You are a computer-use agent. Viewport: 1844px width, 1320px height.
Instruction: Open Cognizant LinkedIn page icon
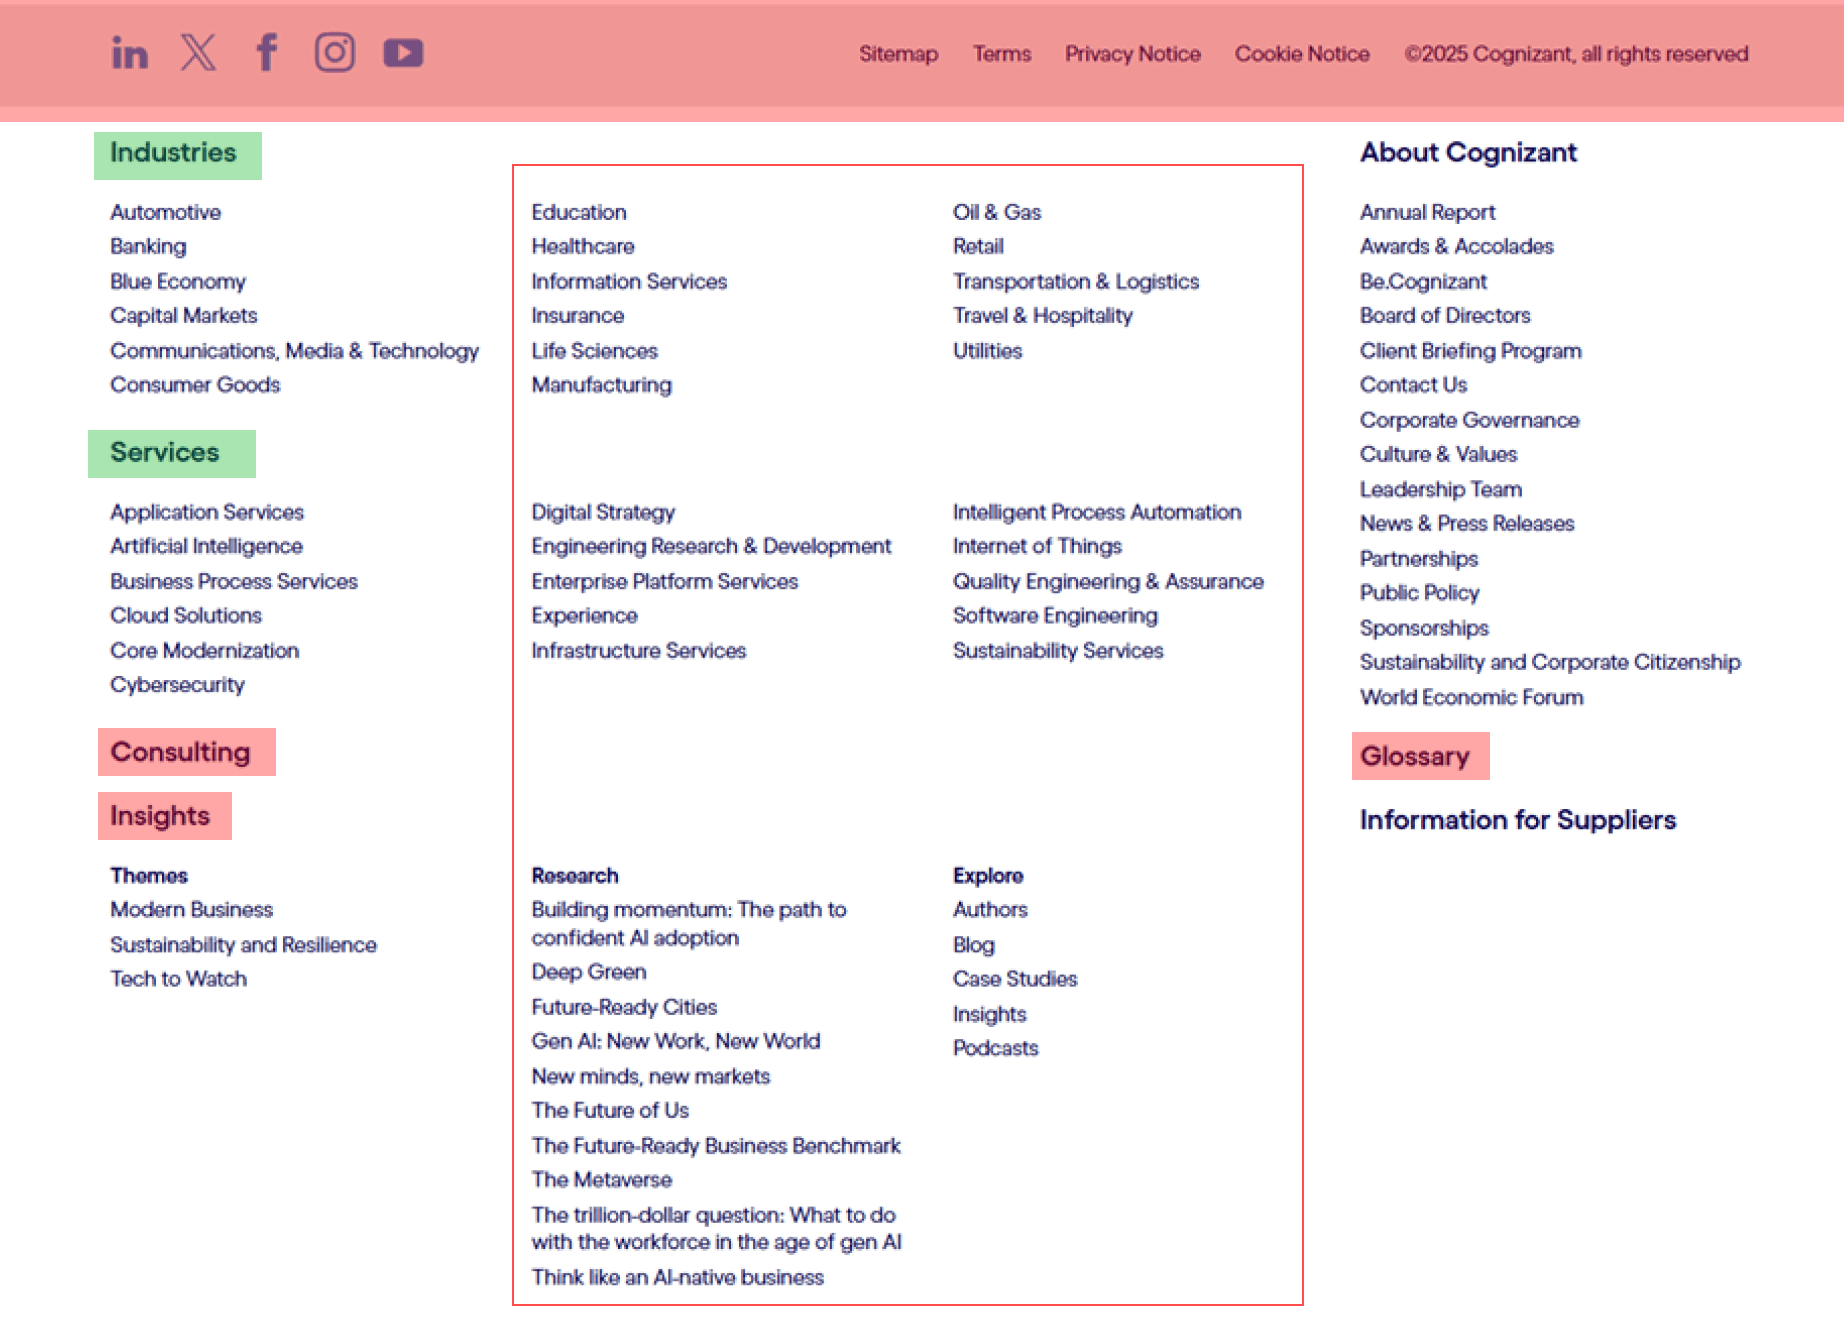click(x=129, y=53)
